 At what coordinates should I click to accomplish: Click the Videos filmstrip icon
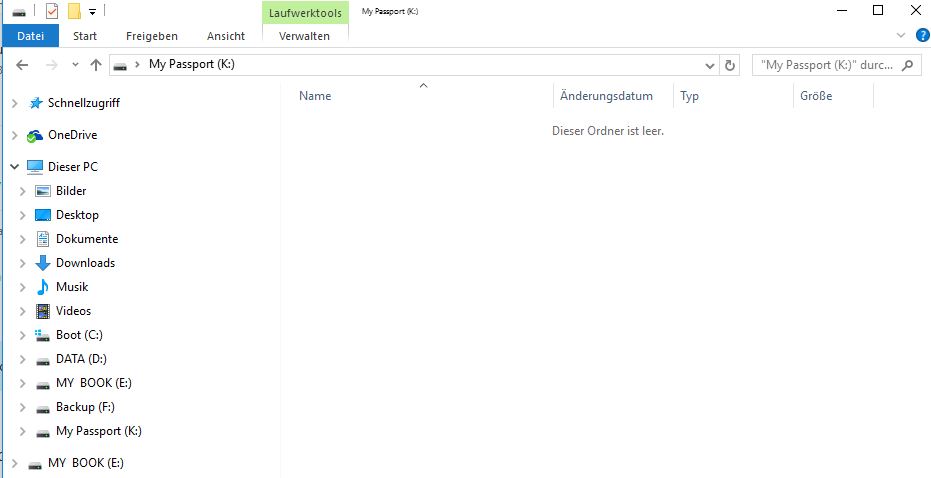pos(43,311)
